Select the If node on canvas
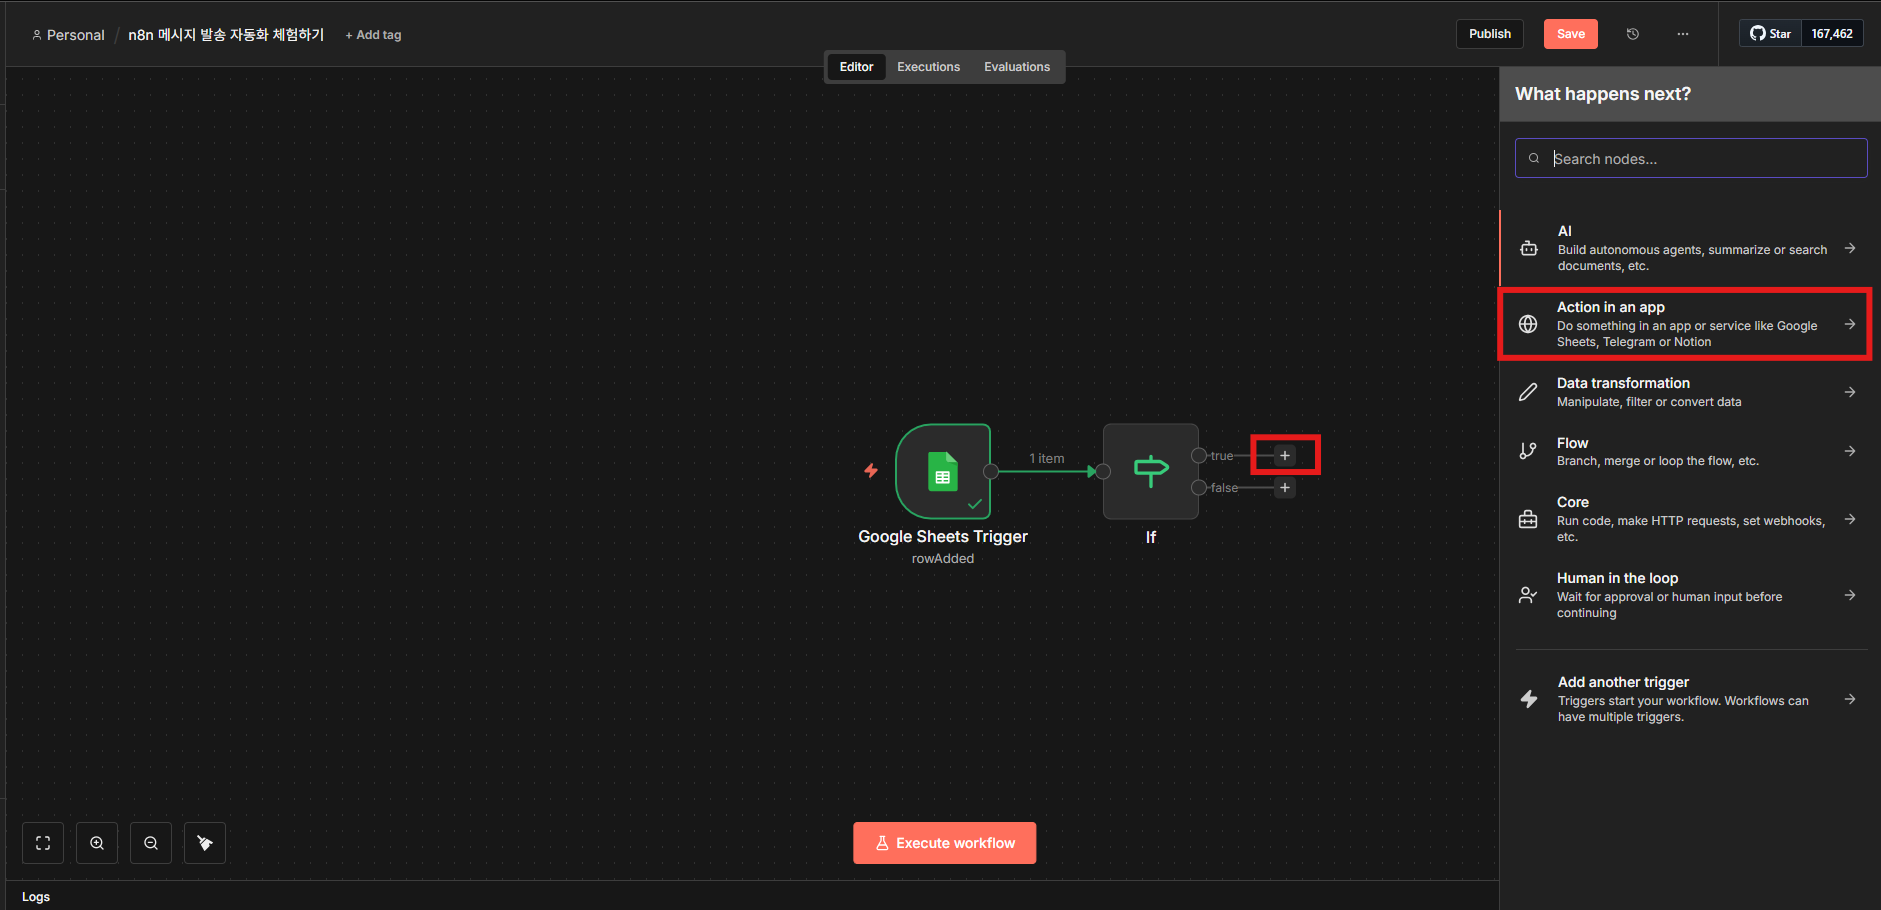This screenshot has height=910, width=1881. (1150, 471)
